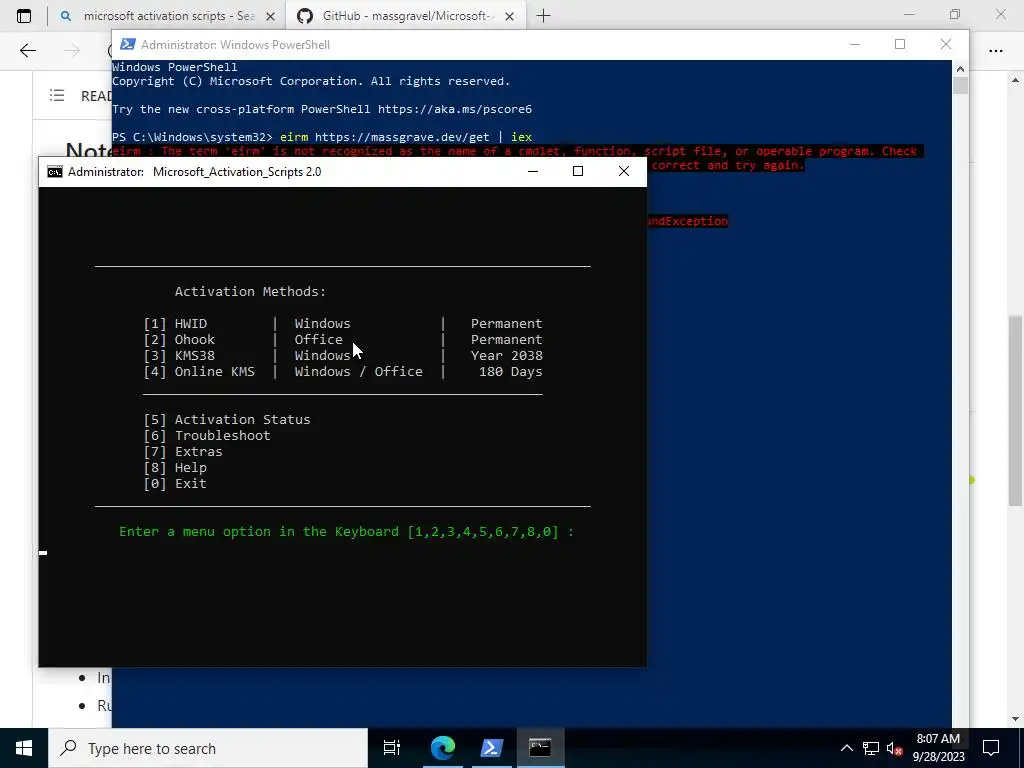1024x768 pixels.
Task: Click the 'Enter a menu option' prompt text
Action: (x=347, y=532)
